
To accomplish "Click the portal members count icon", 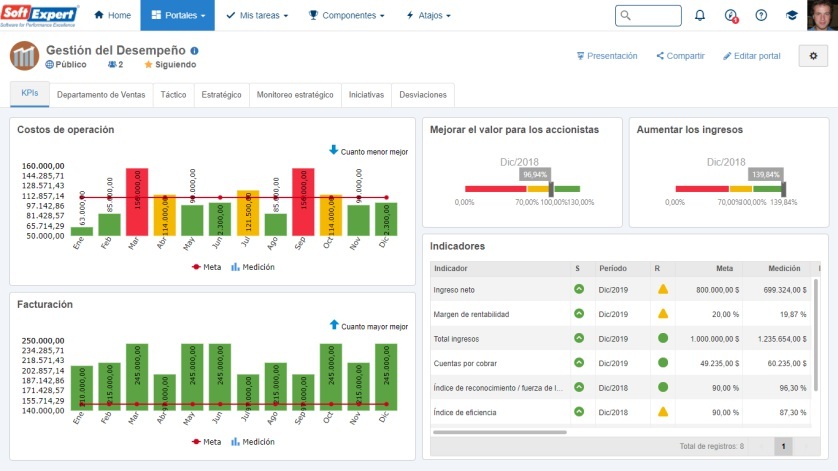I will tap(115, 65).
